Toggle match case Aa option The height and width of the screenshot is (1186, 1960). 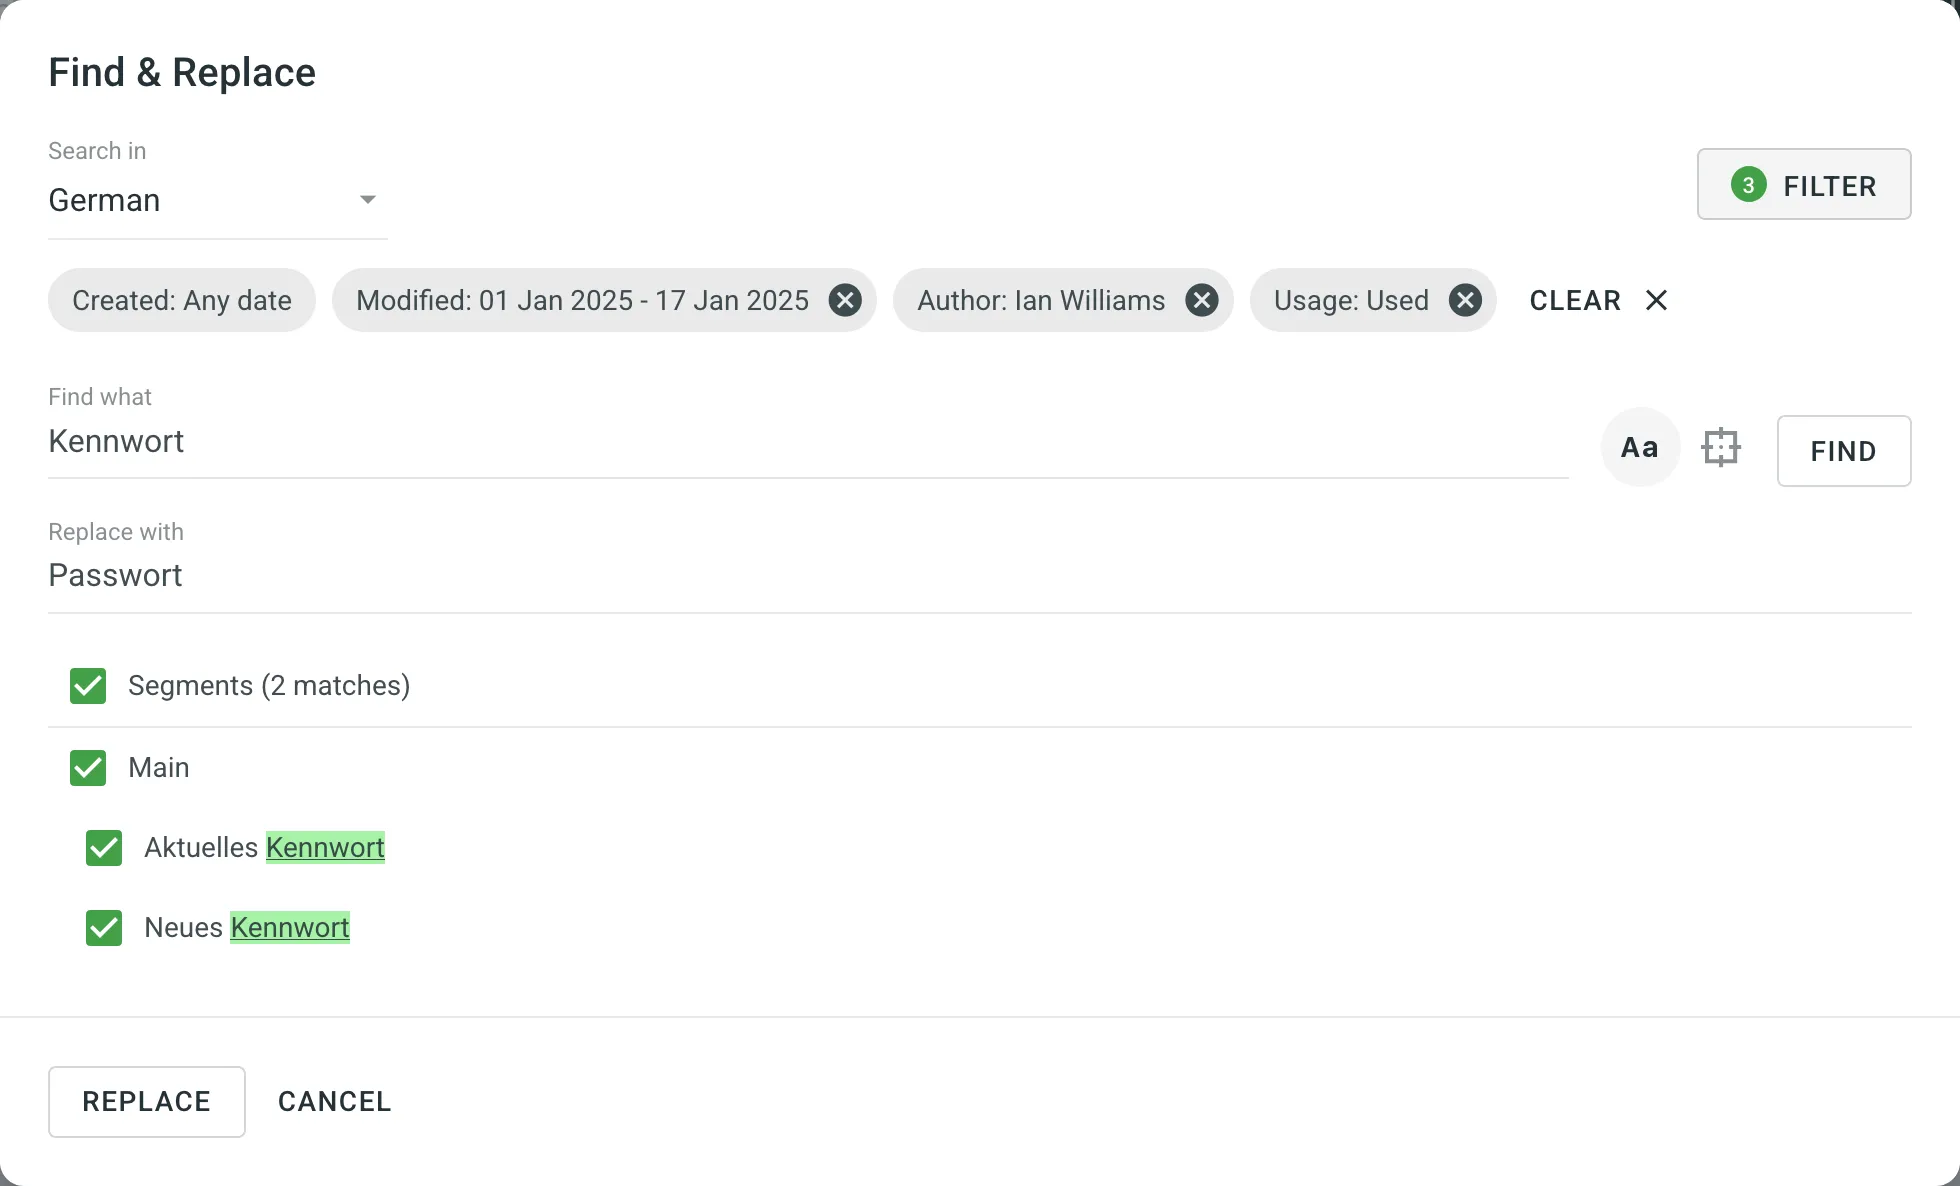tap(1640, 448)
